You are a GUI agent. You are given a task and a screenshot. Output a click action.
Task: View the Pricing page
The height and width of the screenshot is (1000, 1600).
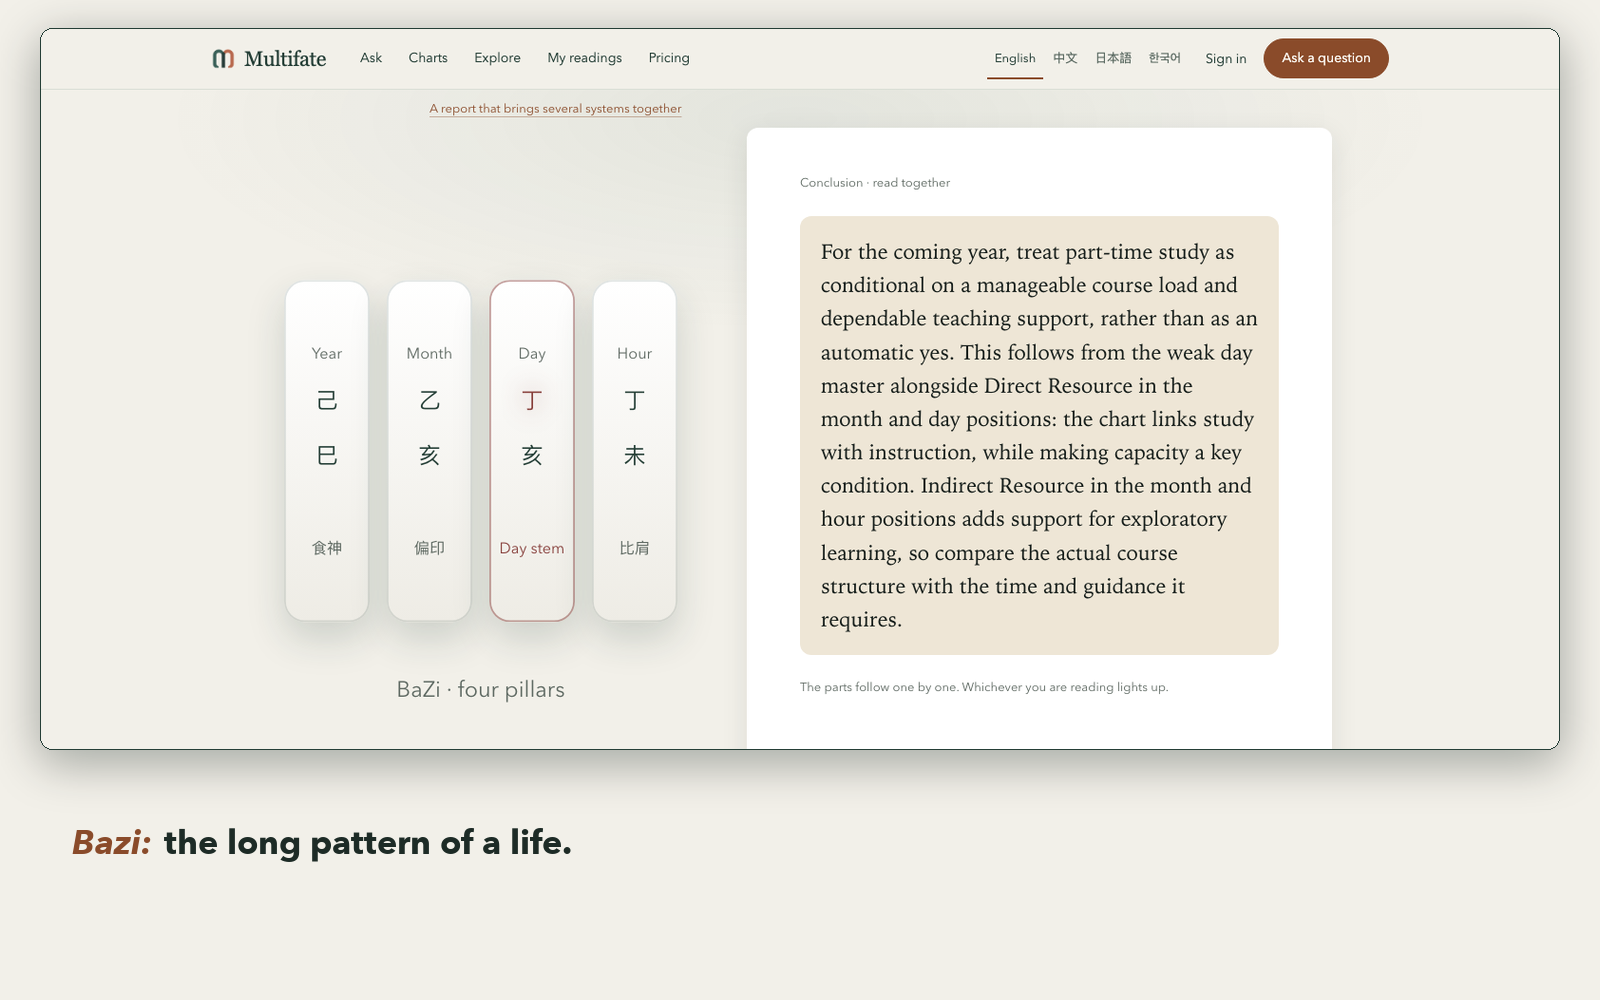click(x=669, y=58)
